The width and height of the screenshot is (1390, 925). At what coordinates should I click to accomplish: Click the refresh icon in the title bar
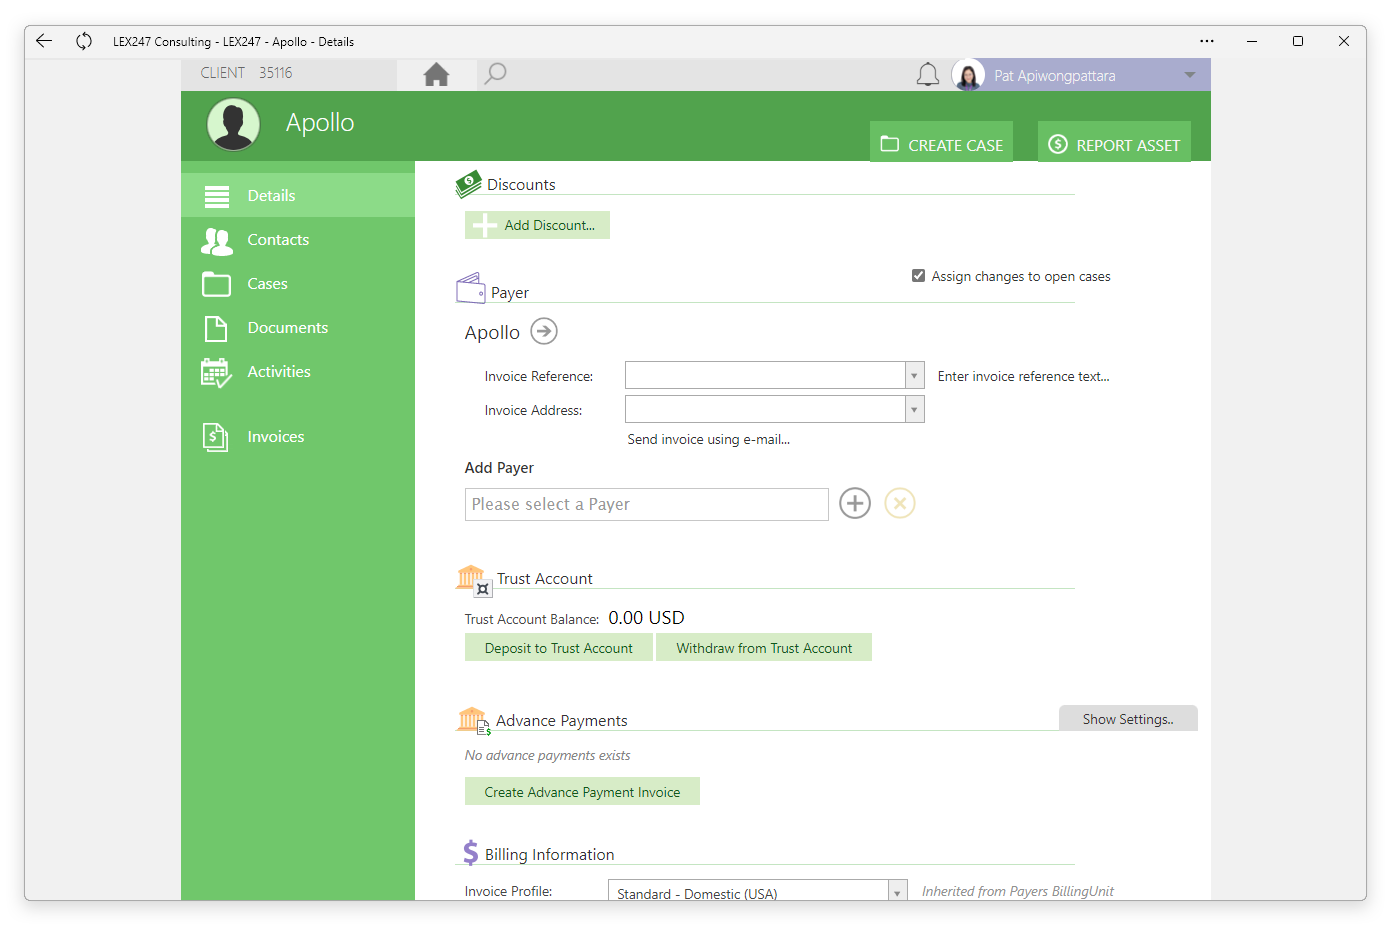point(84,41)
